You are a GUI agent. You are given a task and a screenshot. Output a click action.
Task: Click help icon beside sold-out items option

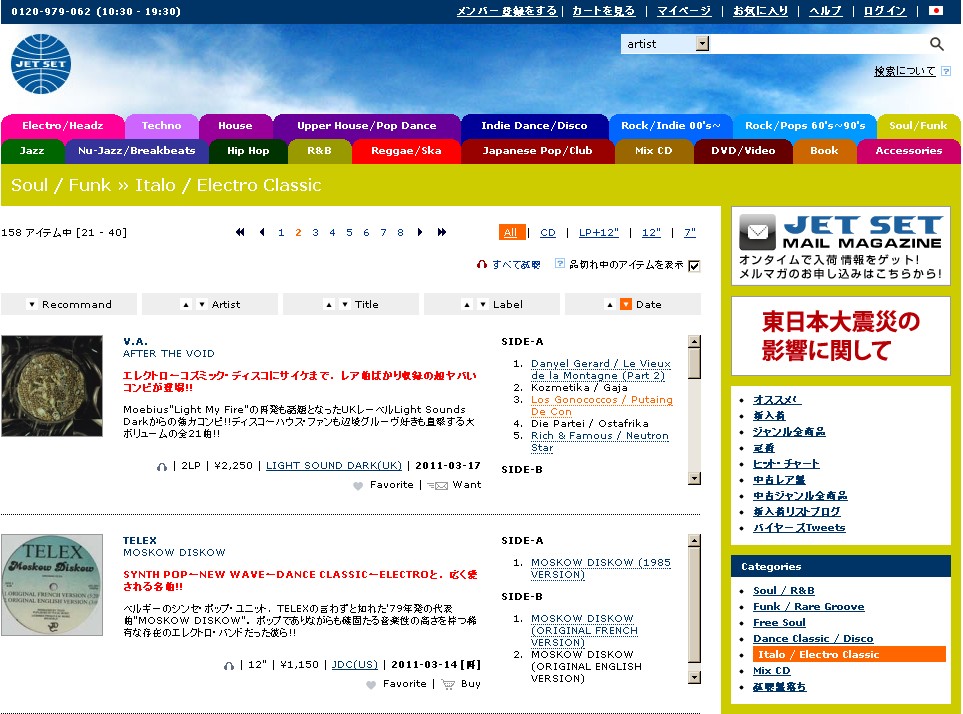[x=559, y=263]
